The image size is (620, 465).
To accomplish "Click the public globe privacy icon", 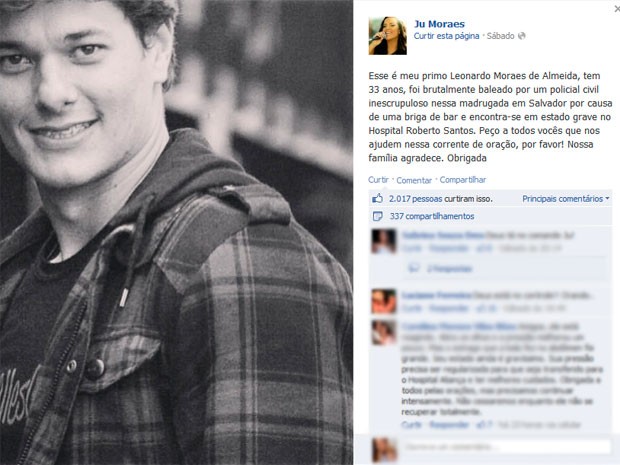I will (x=522, y=36).
